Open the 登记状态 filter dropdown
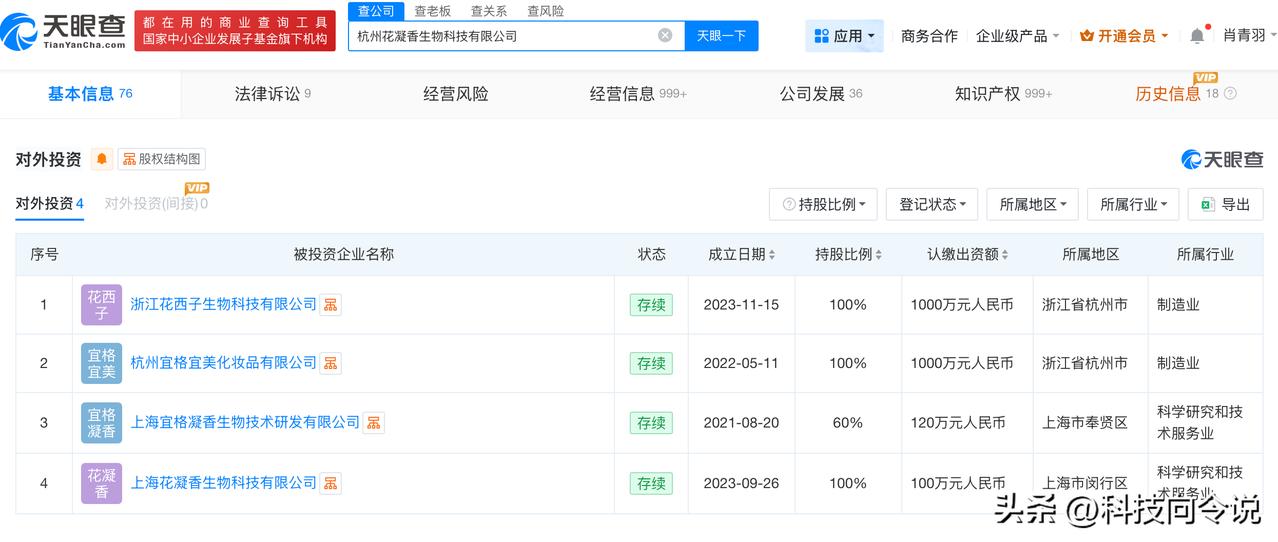Screen dimensions: 1278x542 pyautogui.click(x=932, y=204)
